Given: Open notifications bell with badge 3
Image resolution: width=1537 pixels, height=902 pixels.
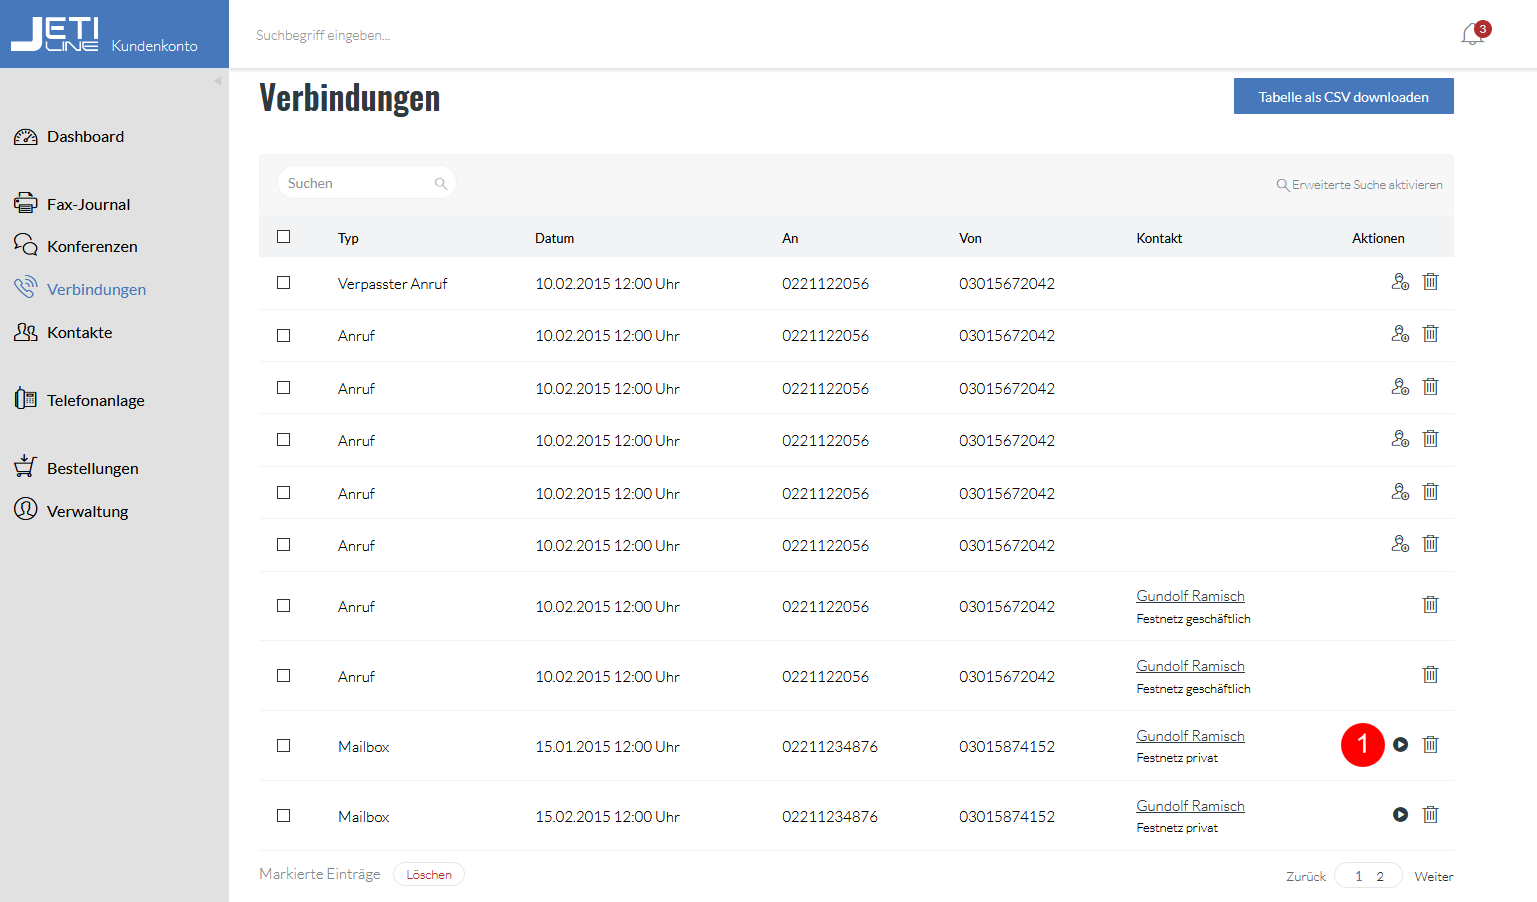Looking at the screenshot, I should point(1473,34).
